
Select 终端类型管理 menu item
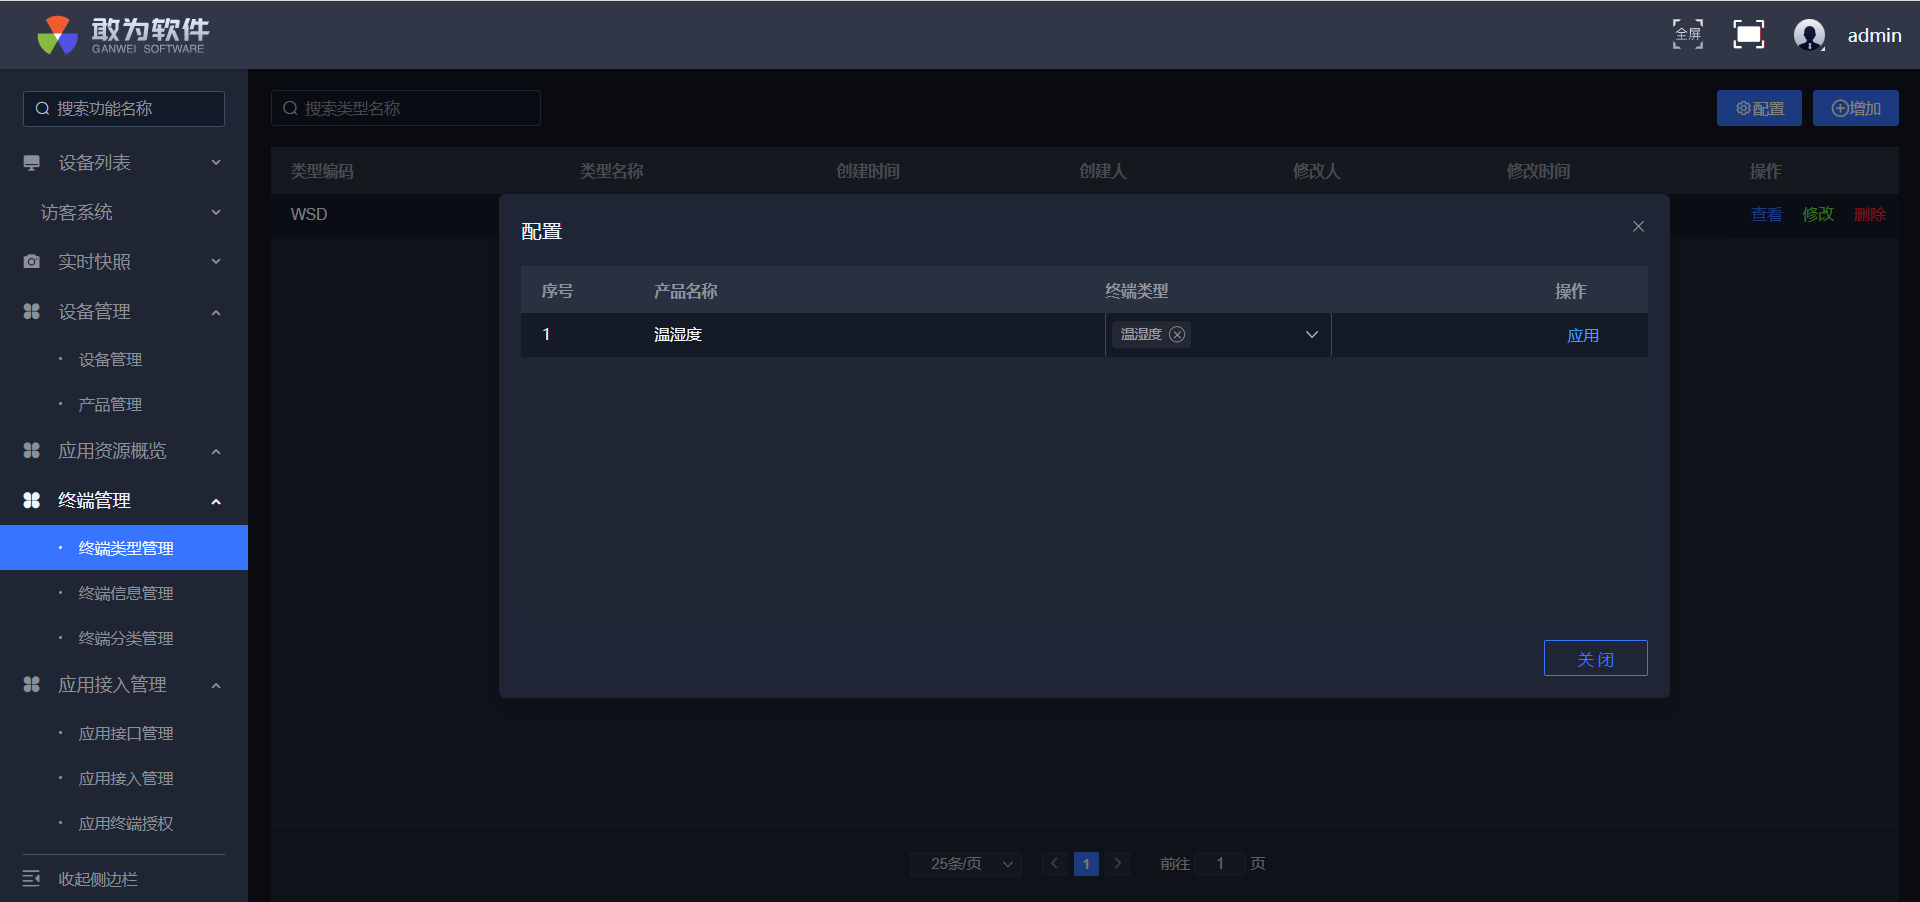[x=124, y=548]
